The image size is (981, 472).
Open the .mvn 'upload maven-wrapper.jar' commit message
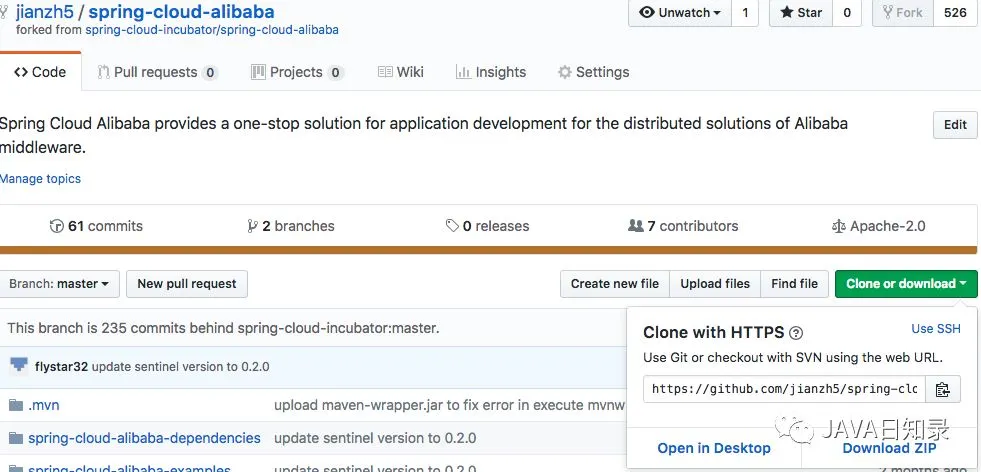click(x=449, y=405)
